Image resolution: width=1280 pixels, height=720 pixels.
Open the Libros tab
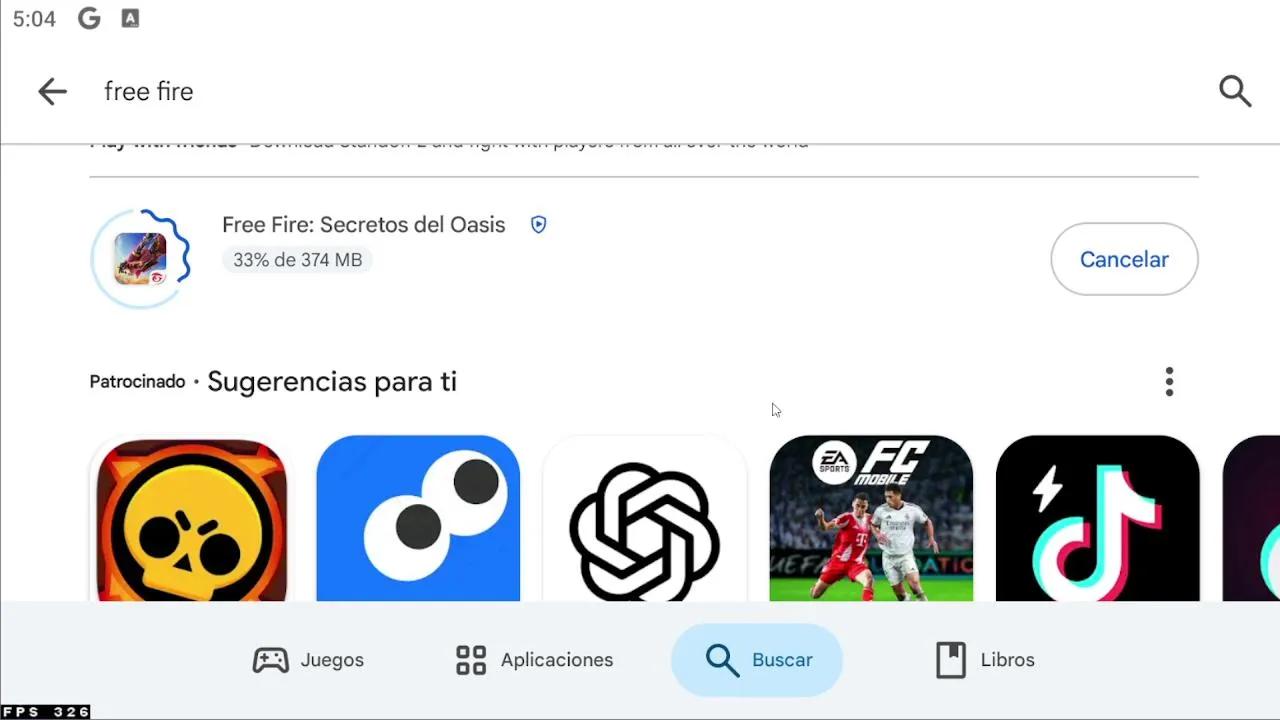[985, 660]
